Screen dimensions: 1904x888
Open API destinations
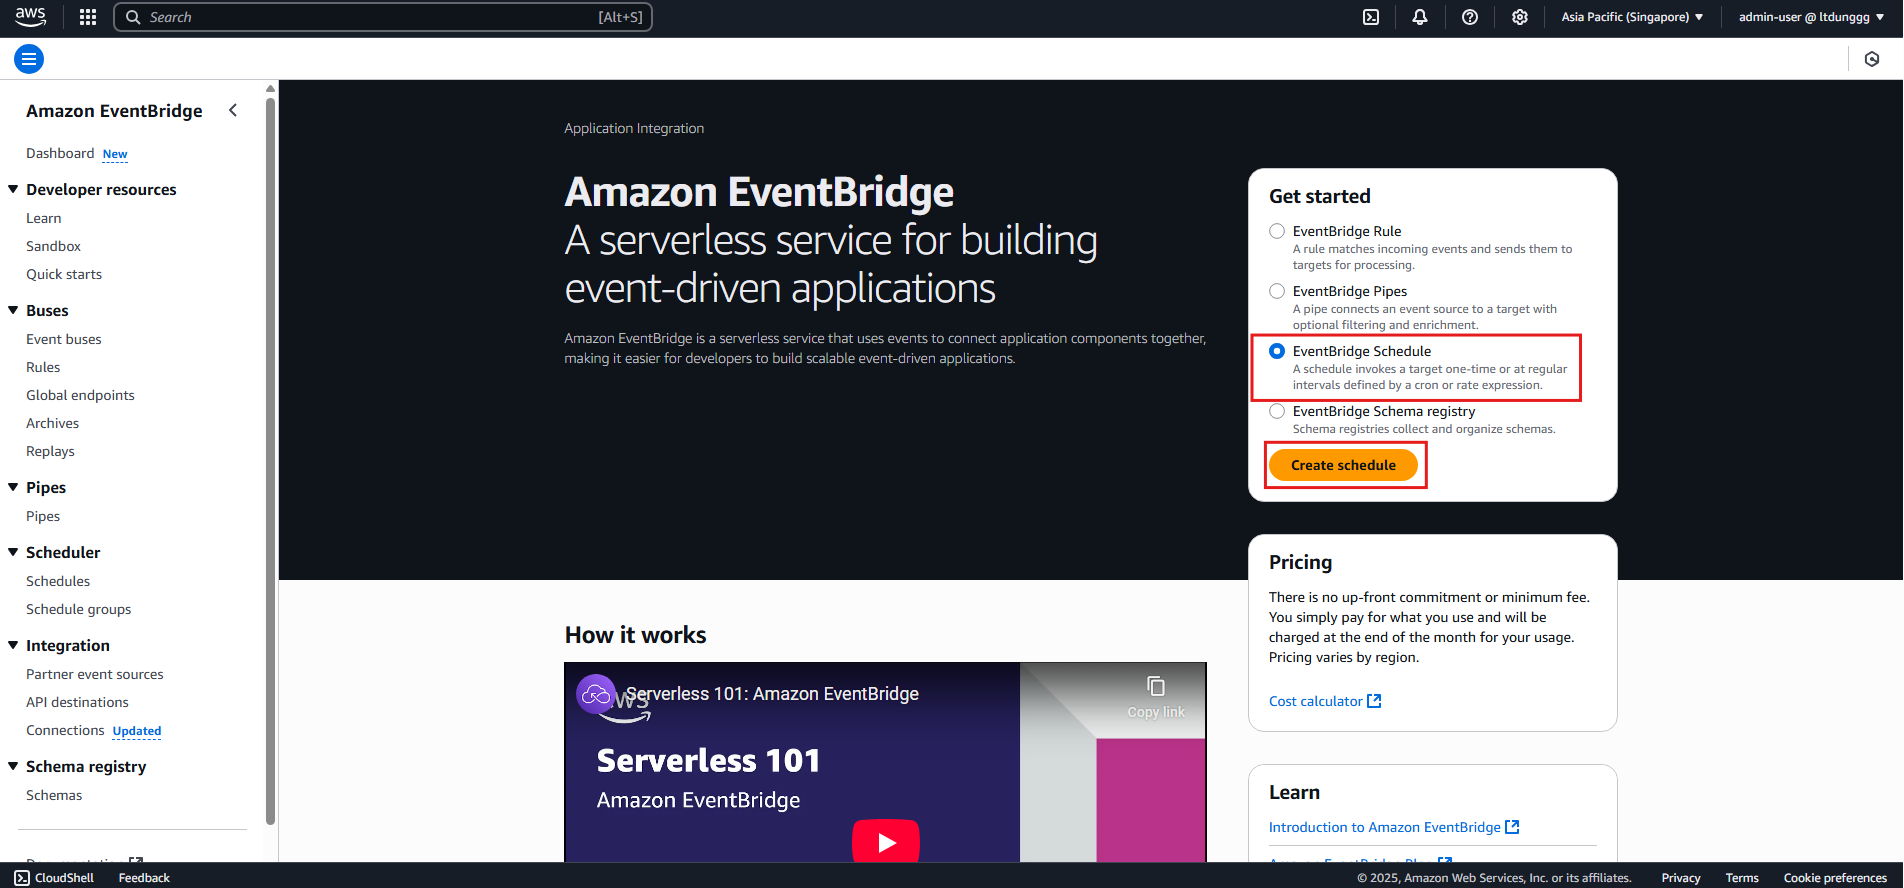click(77, 702)
